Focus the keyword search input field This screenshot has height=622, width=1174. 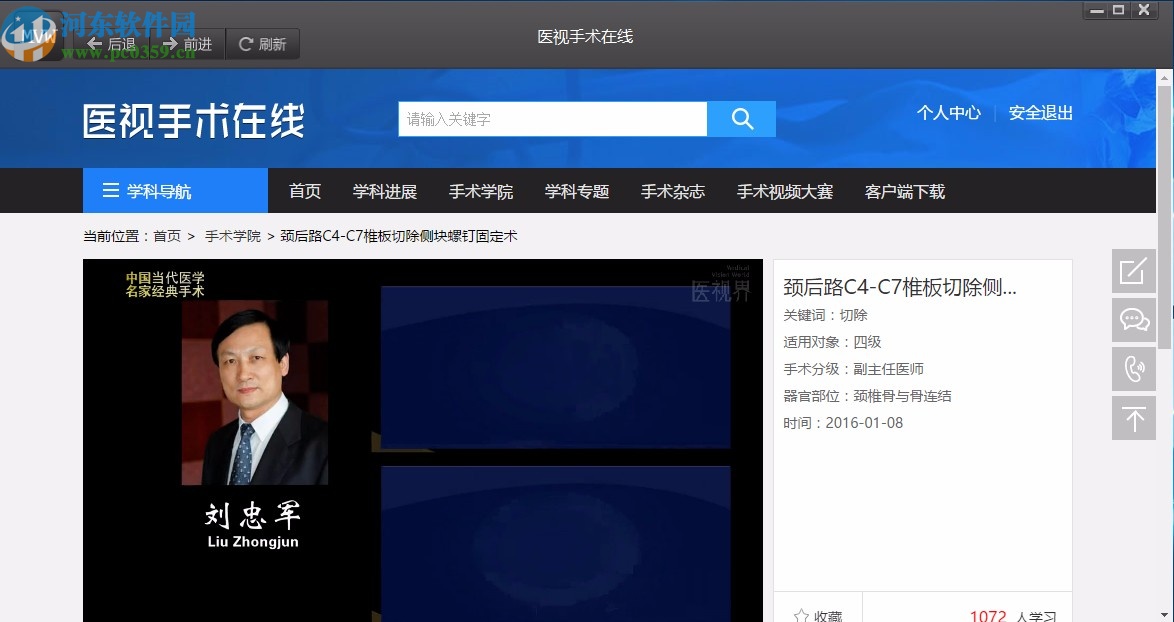(552, 119)
